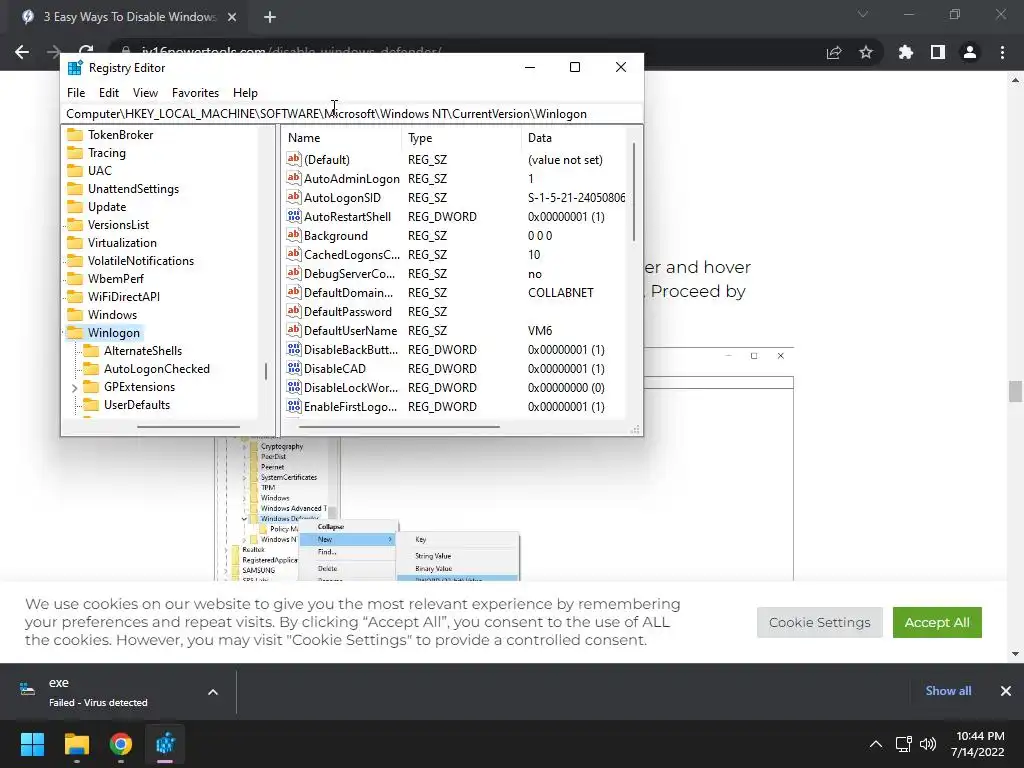Click the tree pane vertical scrollbar thumb
The width and height of the screenshot is (1024, 768).
click(266, 372)
